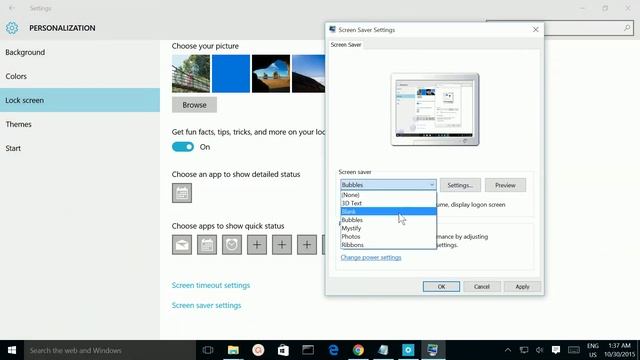Open the volume control in tray

tap(540, 350)
